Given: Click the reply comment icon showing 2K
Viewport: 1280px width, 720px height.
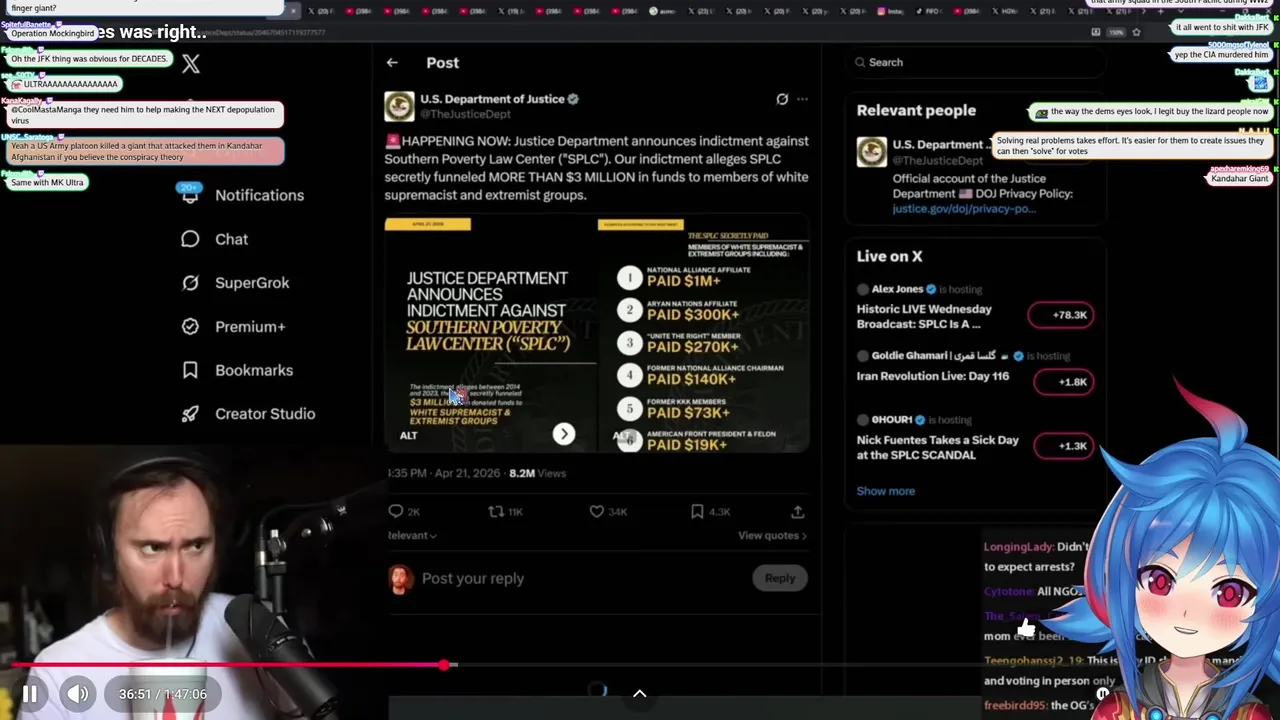Looking at the screenshot, I should tap(396, 511).
